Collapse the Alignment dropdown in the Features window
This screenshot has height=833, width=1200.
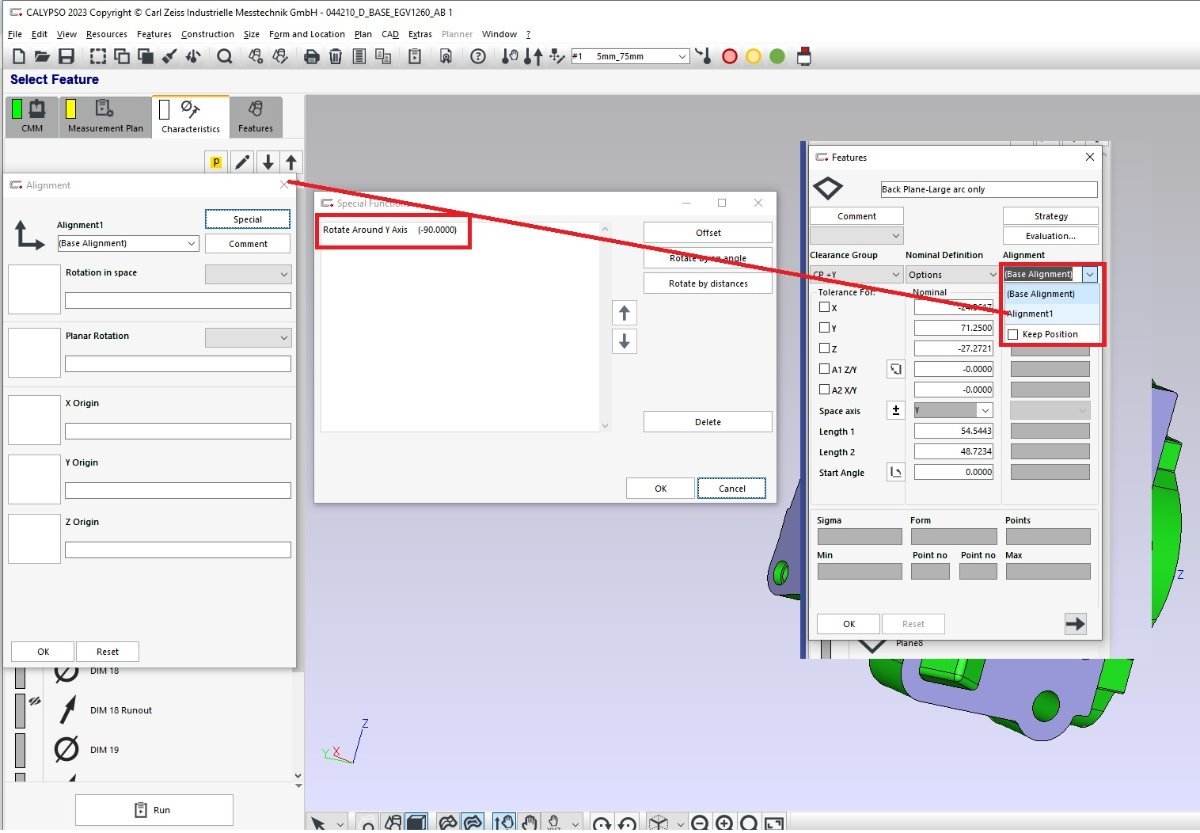pyautogui.click(x=1090, y=274)
